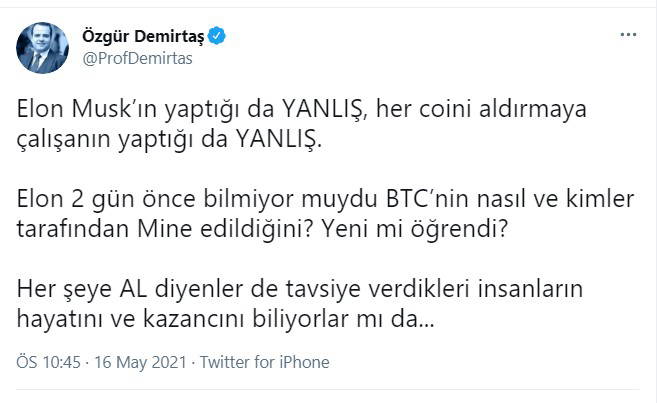
Task: Open the @ProfDemirtas handle link
Action: [136, 58]
